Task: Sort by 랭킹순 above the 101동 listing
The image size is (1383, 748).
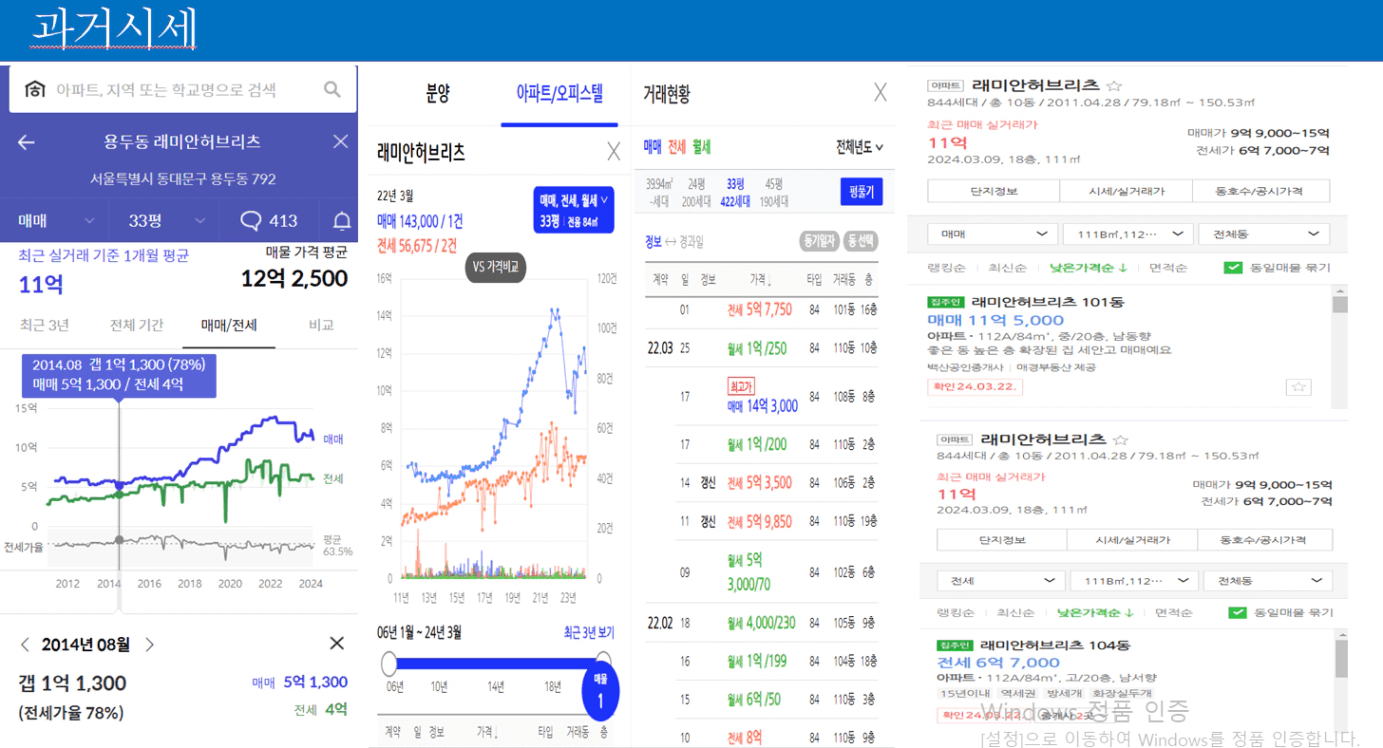Action: [x=947, y=268]
